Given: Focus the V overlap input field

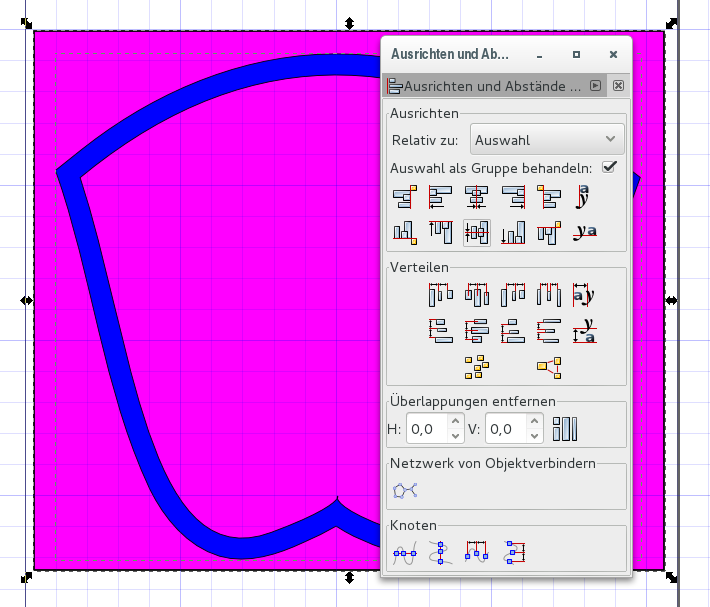Looking at the screenshot, I should coord(507,429).
